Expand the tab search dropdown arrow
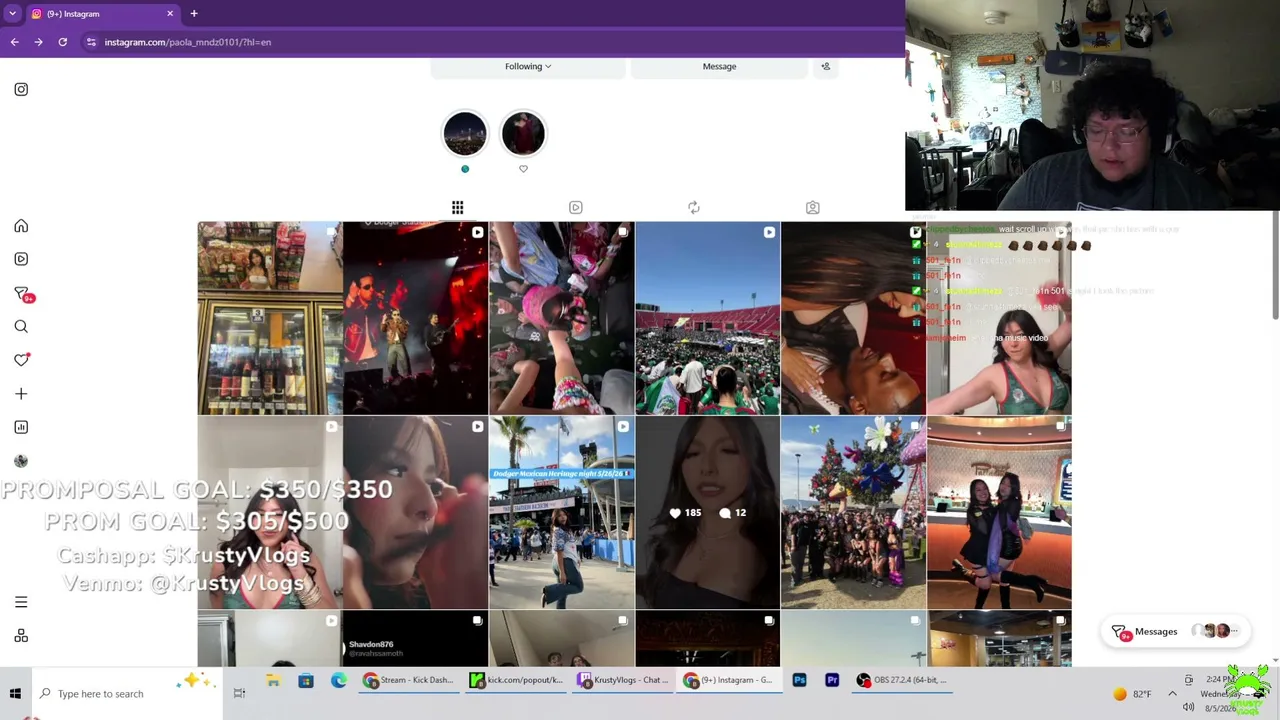The image size is (1280, 720). coord(12,14)
